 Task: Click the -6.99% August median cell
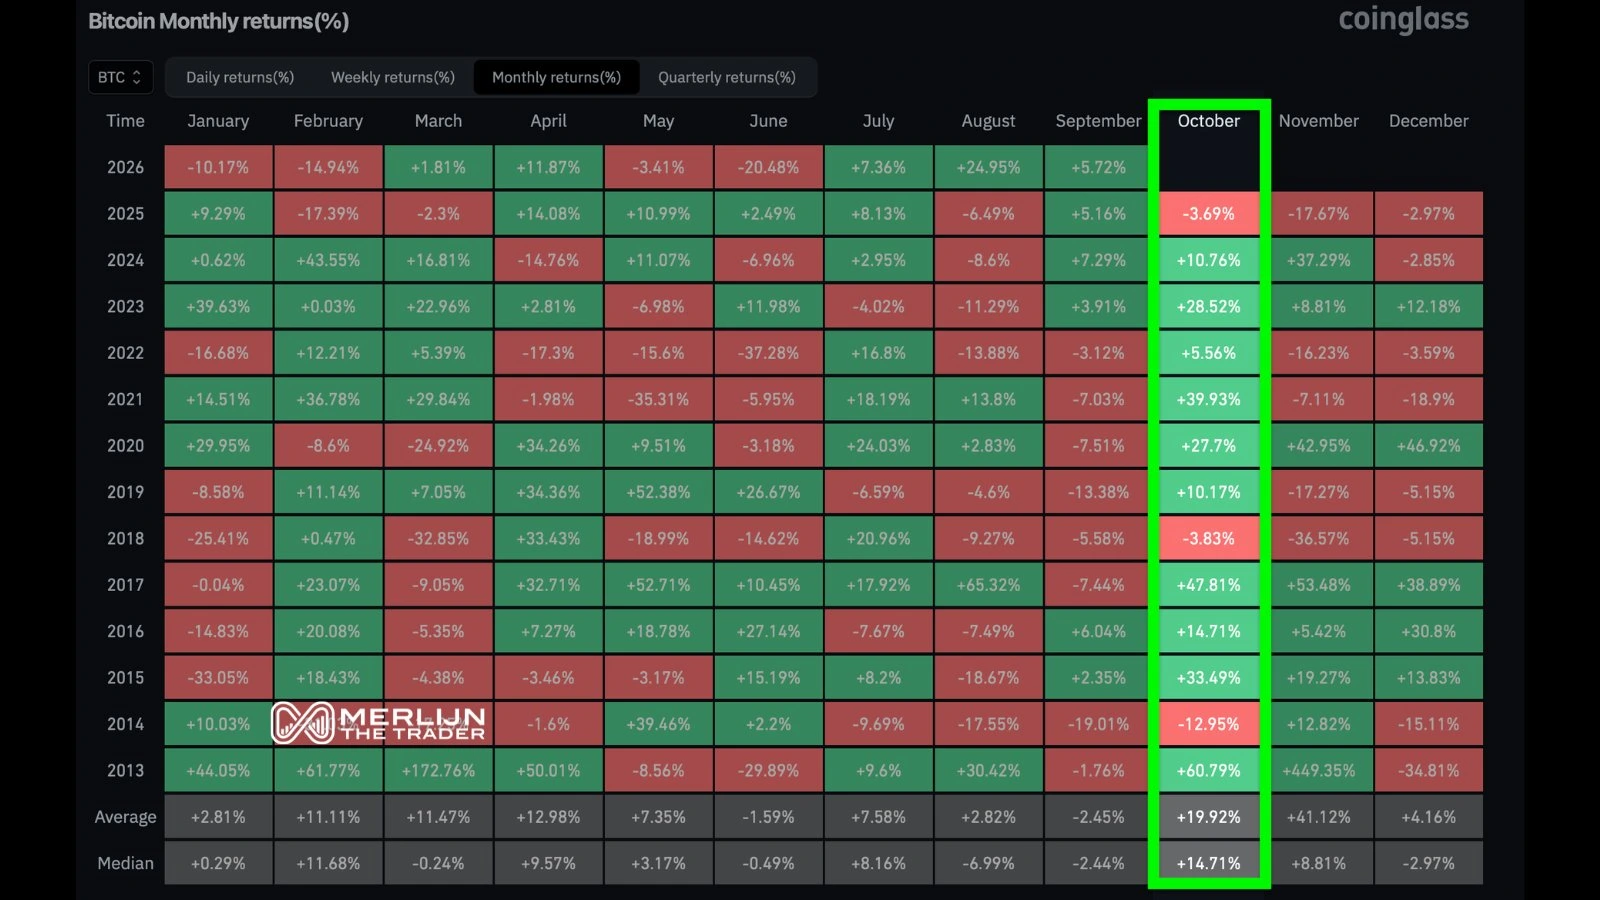click(x=988, y=863)
